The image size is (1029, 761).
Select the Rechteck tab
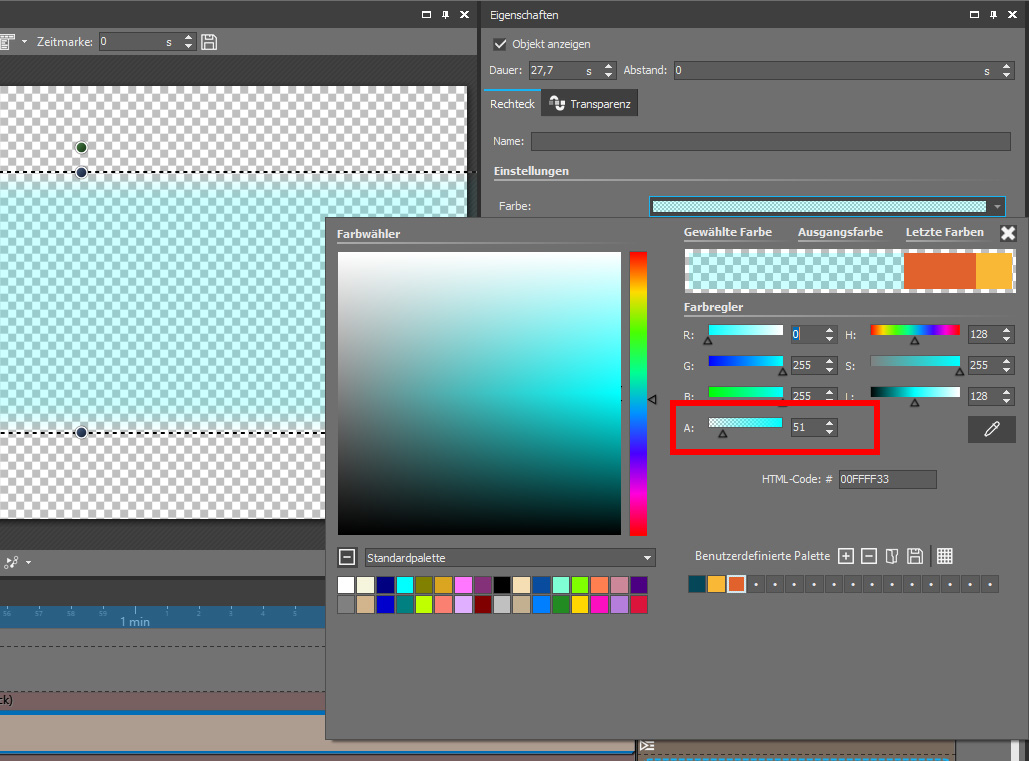click(x=512, y=104)
